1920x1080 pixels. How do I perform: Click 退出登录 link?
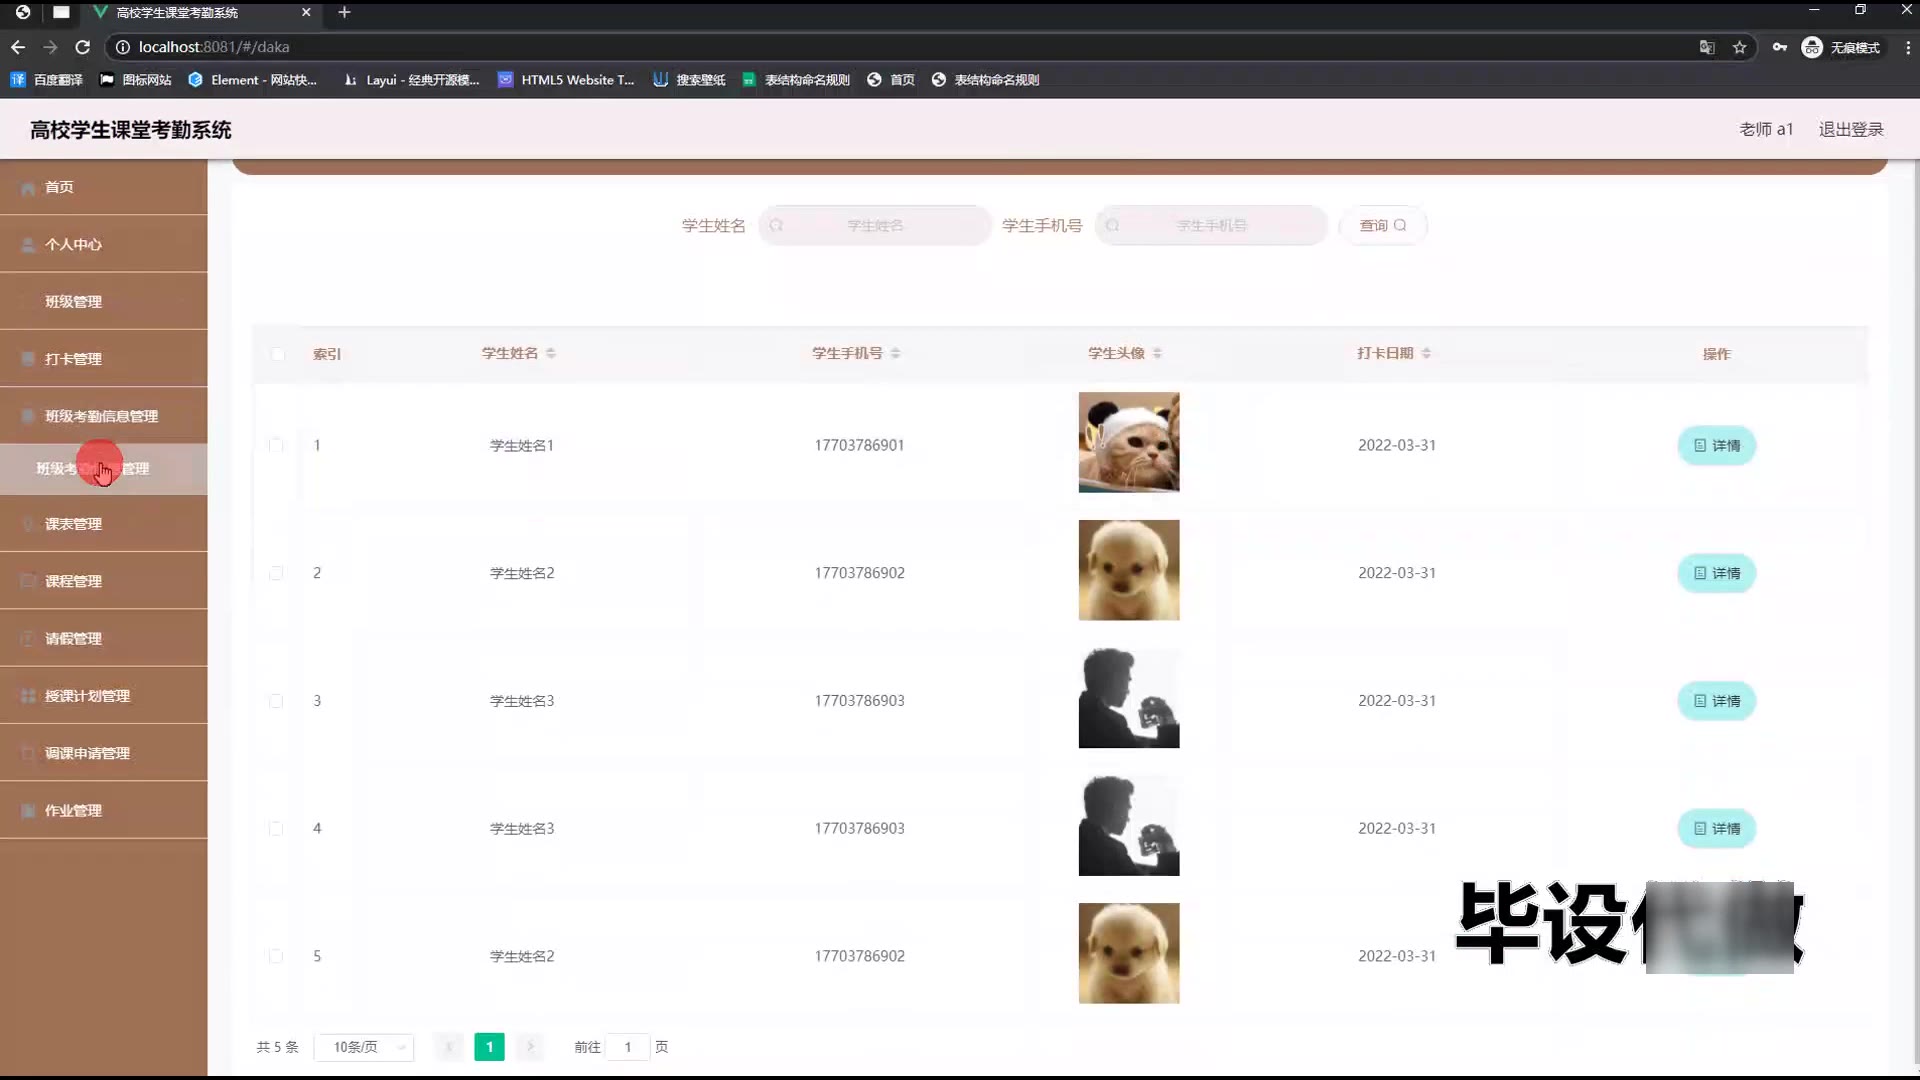1850,129
